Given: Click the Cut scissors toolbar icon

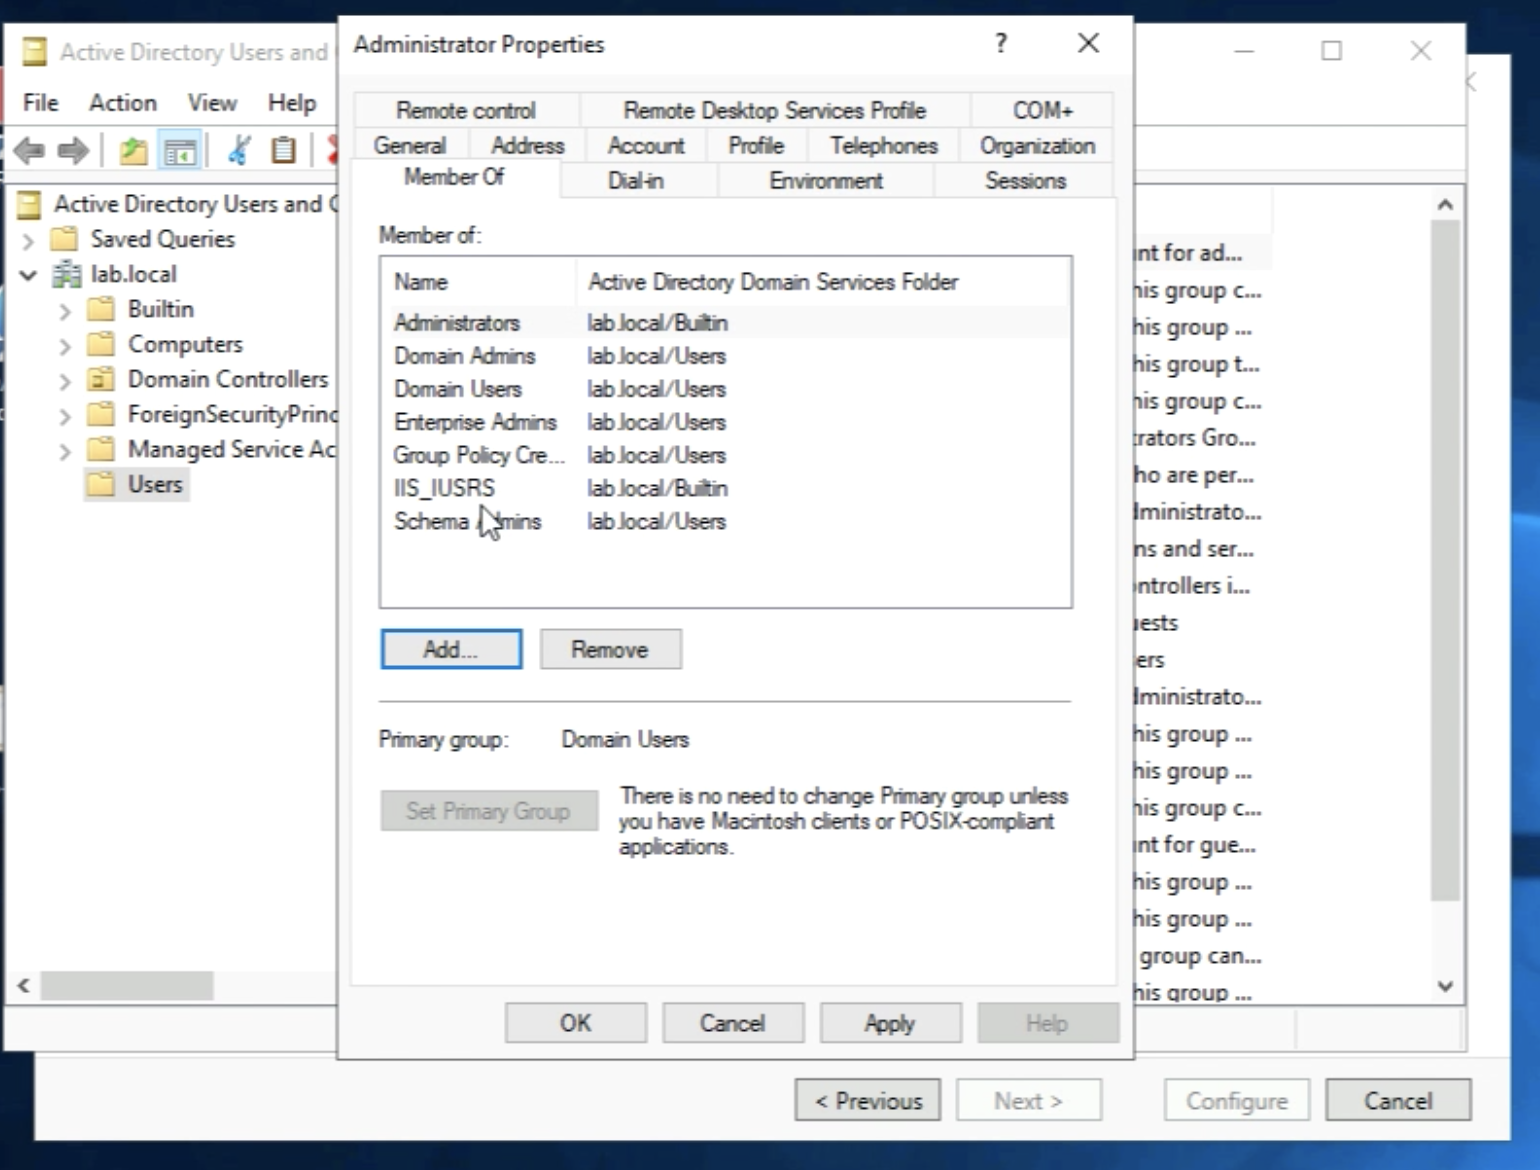Looking at the screenshot, I should click(239, 151).
